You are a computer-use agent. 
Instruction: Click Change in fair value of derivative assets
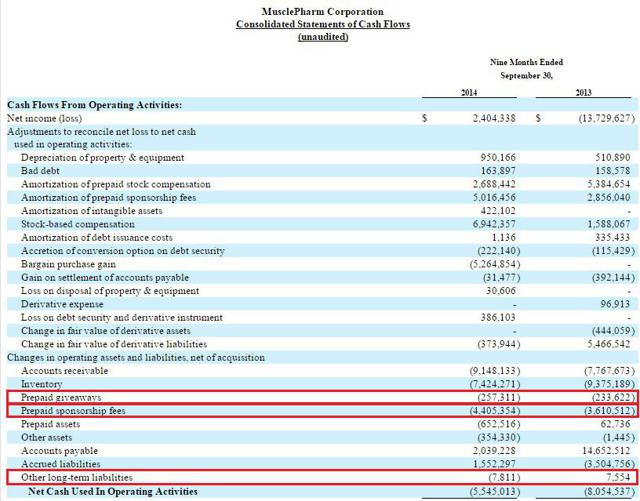(x=106, y=331)
